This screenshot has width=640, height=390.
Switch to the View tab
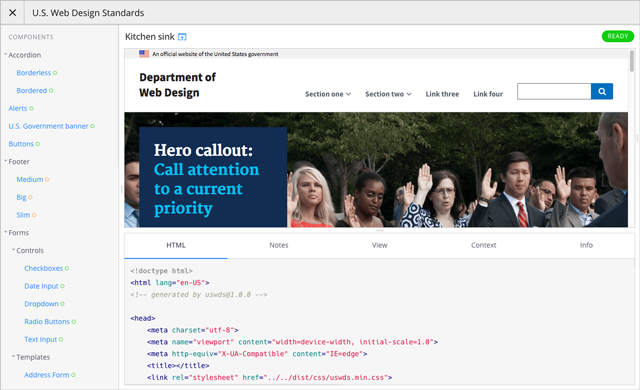(x=380, y=246)
